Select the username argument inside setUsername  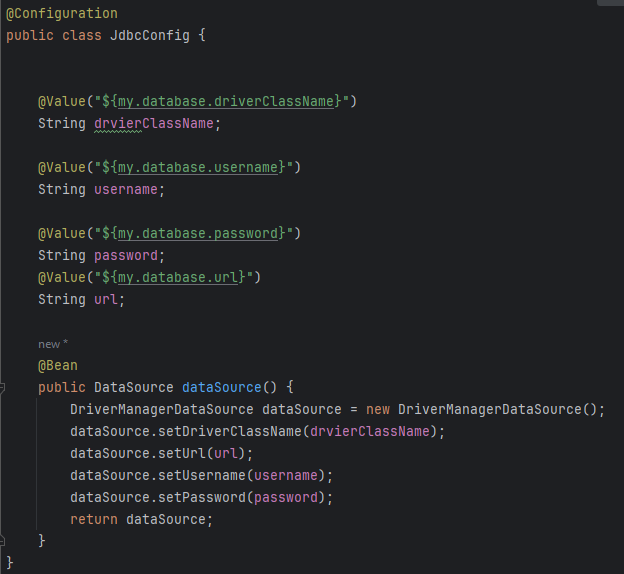[x=286, y=476]
